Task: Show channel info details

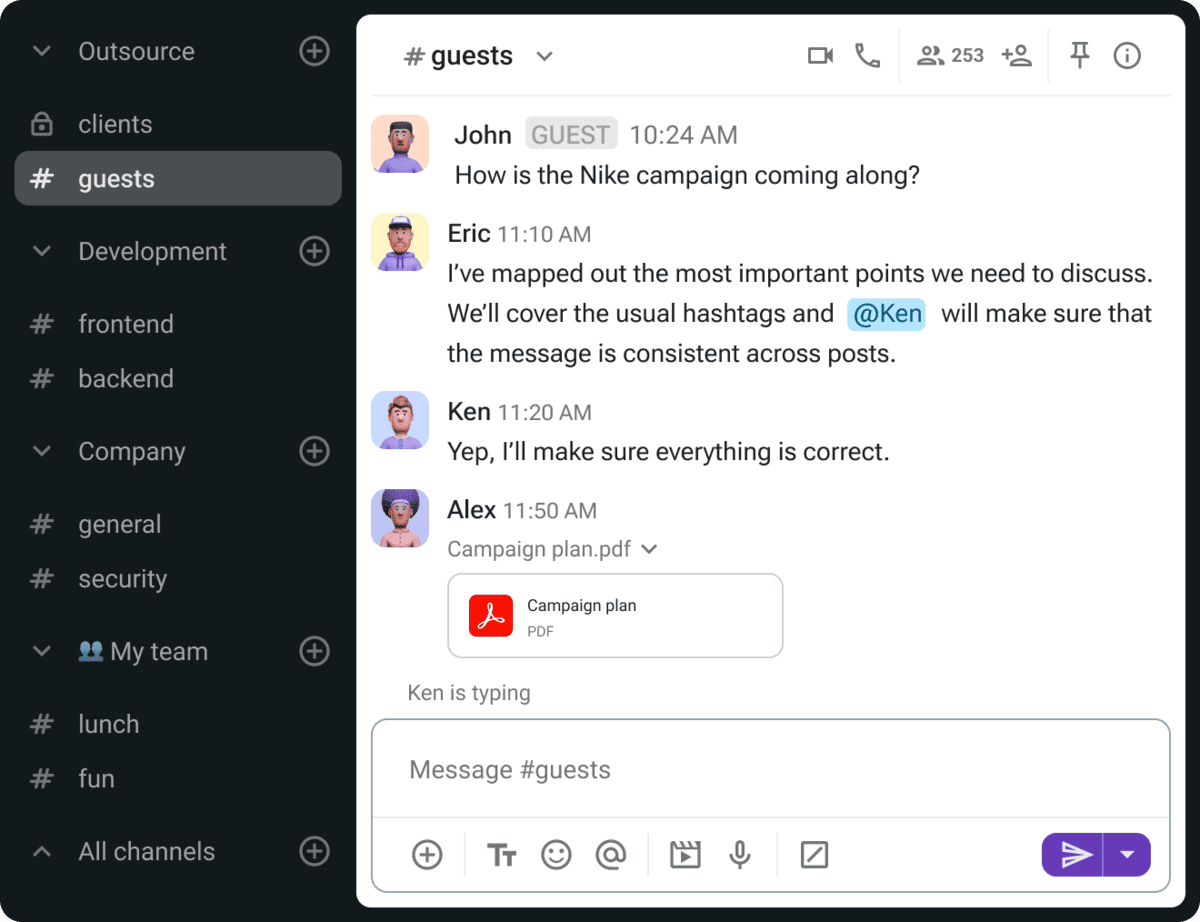Action: tap(1127, 56)
